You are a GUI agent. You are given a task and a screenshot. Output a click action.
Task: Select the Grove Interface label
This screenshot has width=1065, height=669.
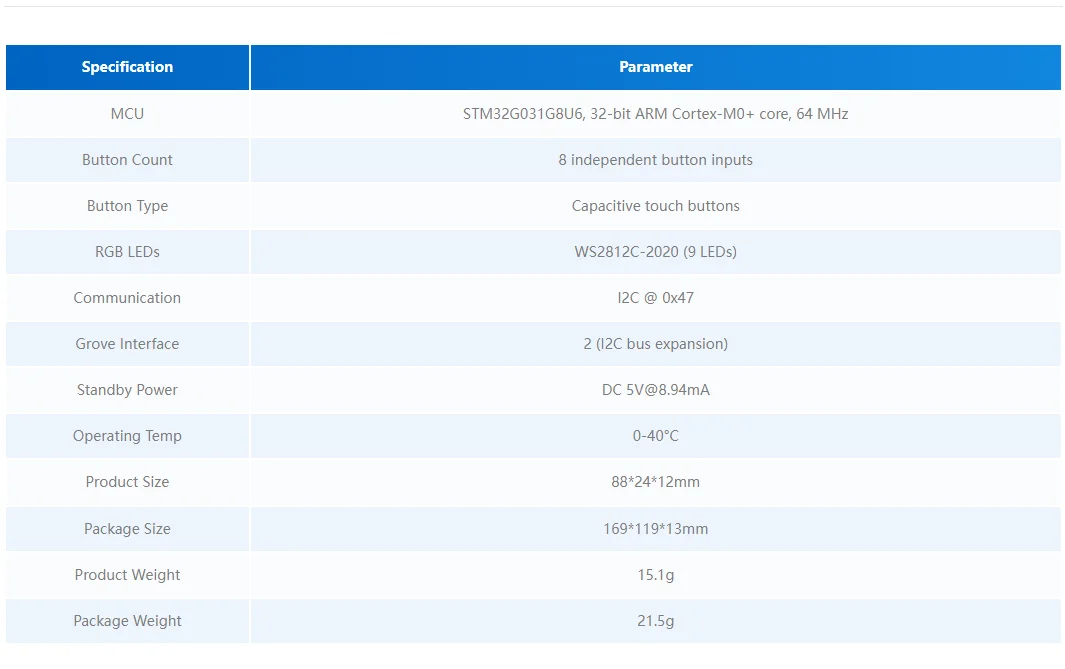(x=127, y=344)
